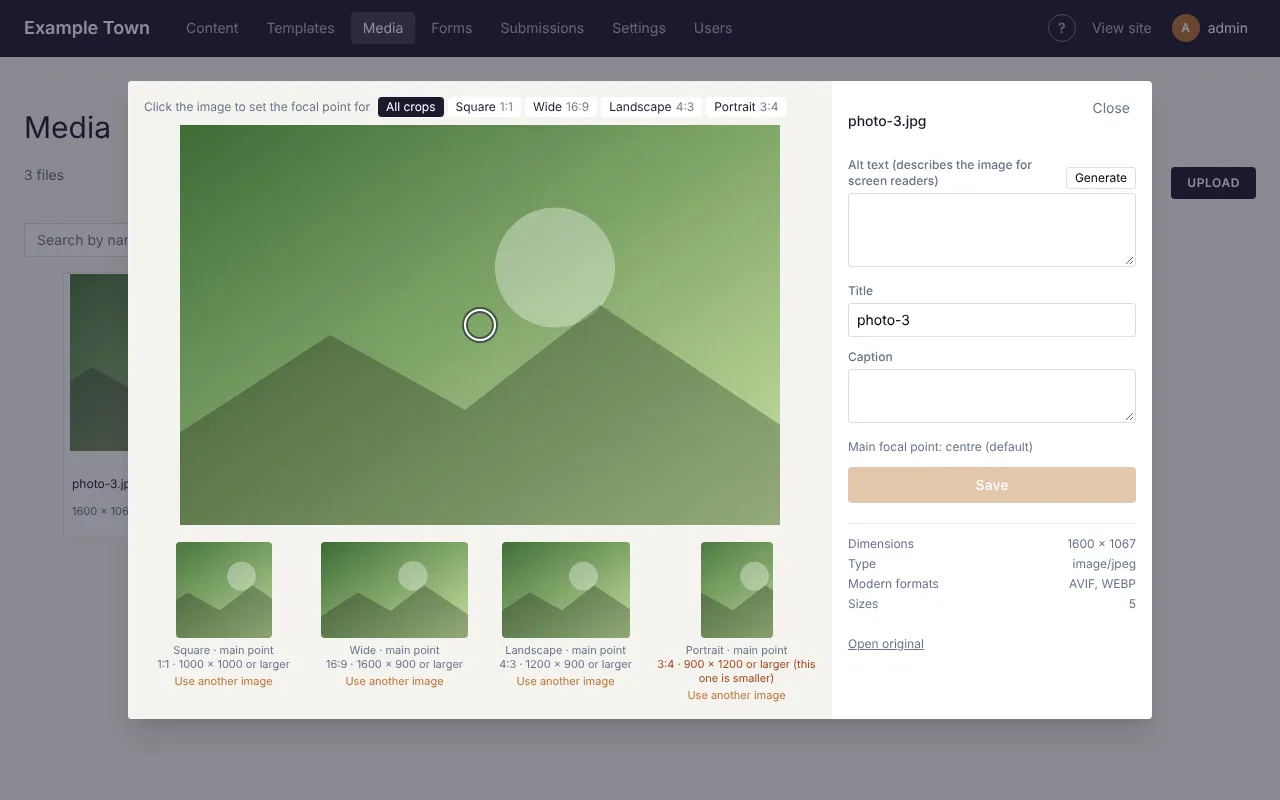Screen dimensions: 1280x800
Task: Click the View site link
Action: pos(1122,28)
